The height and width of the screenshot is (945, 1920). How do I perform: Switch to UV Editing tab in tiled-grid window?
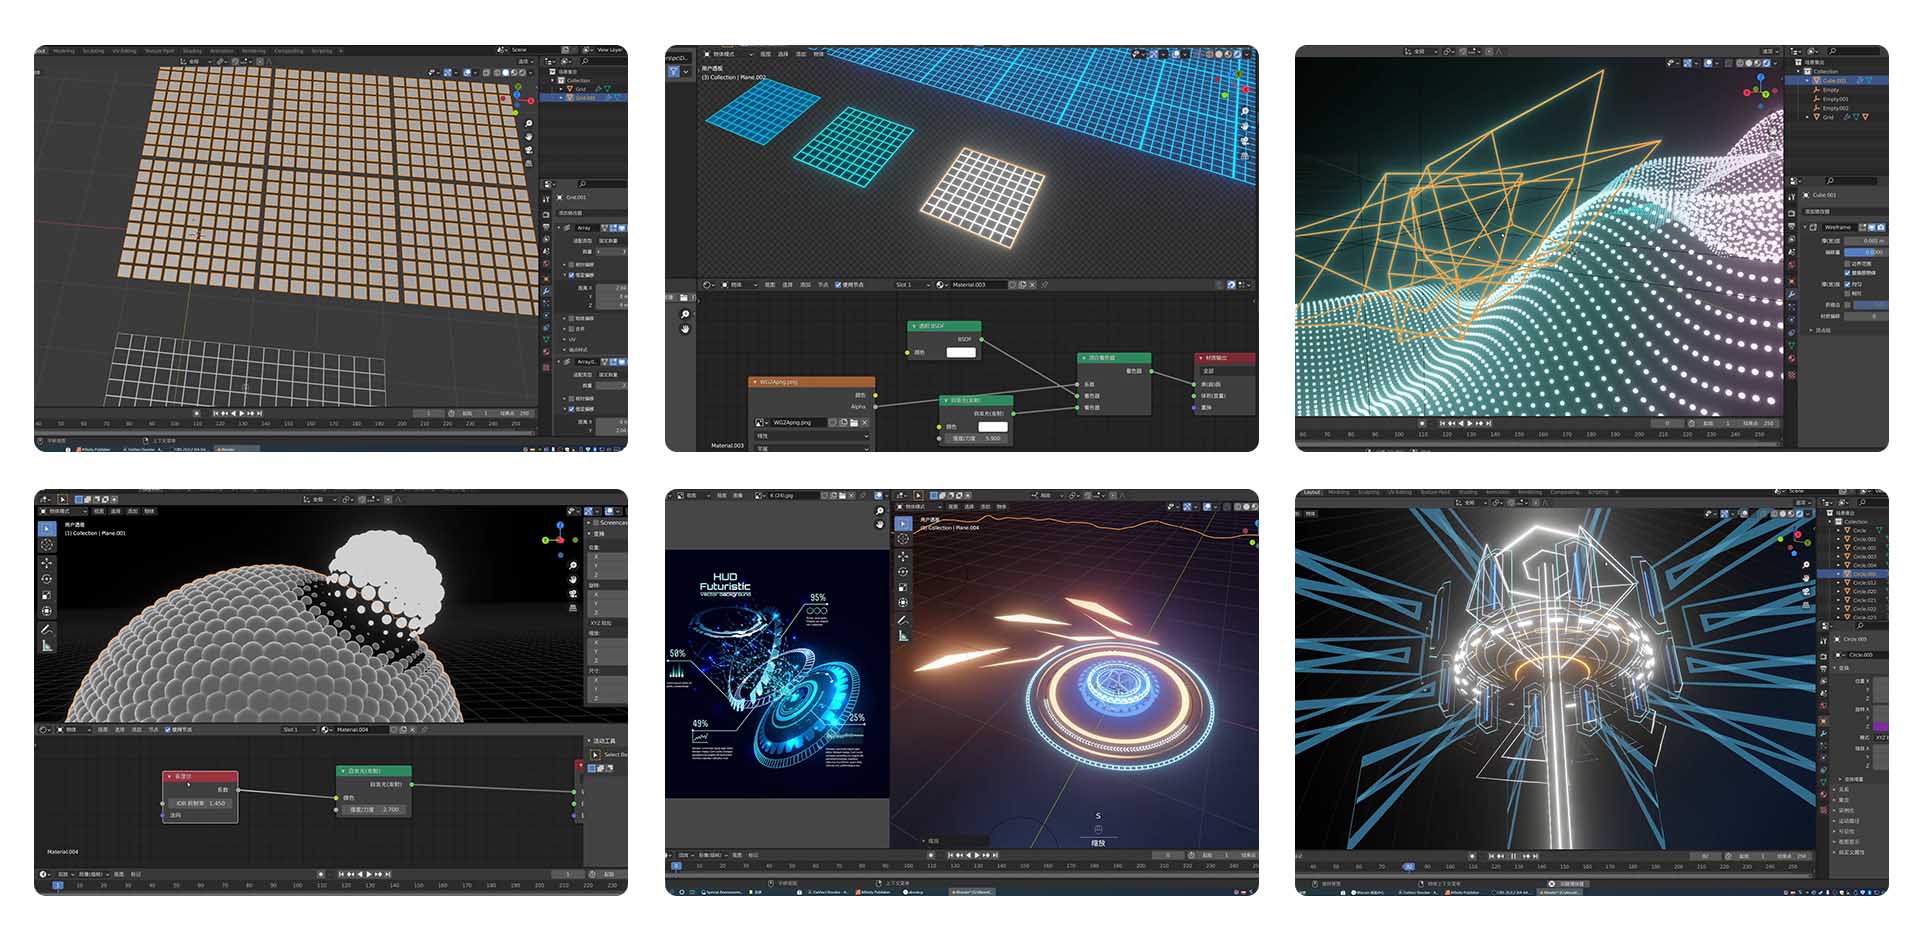(124, 51)
